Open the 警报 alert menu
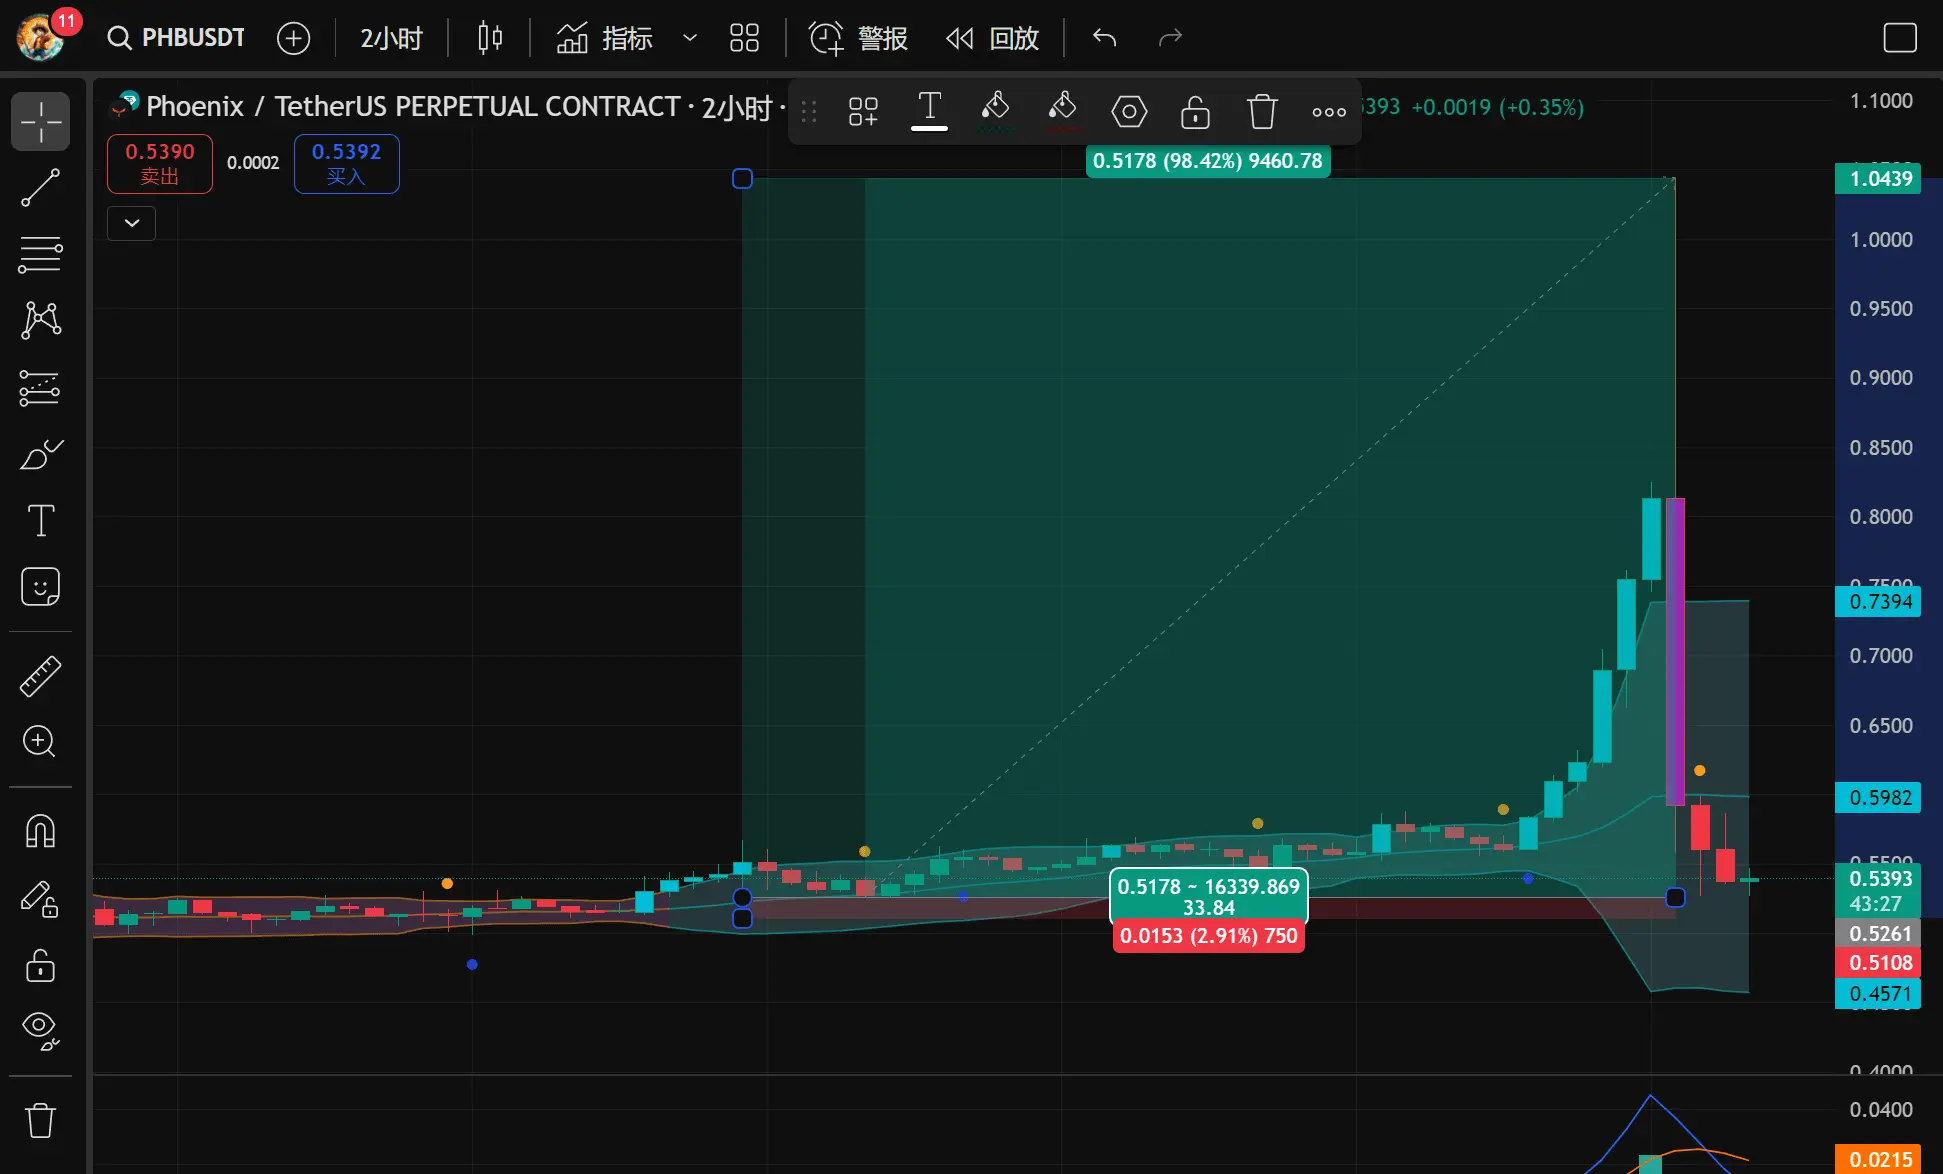This screenshot has width=1943, height=1174. 858,38
